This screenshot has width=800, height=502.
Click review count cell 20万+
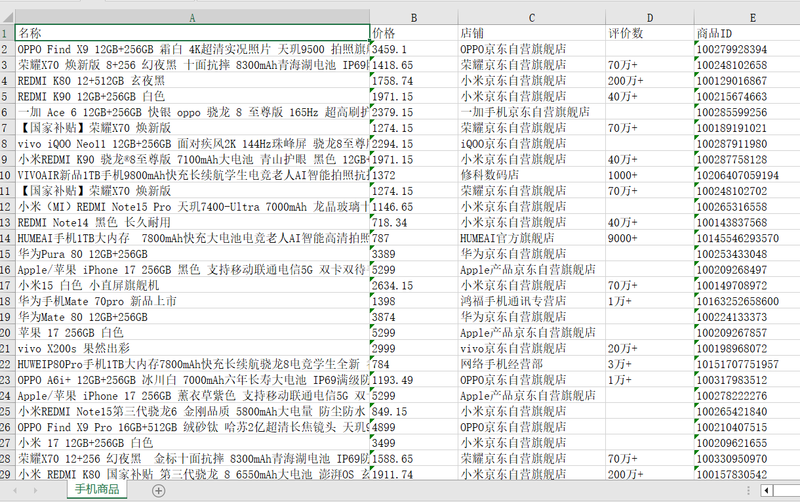[649, 348]
